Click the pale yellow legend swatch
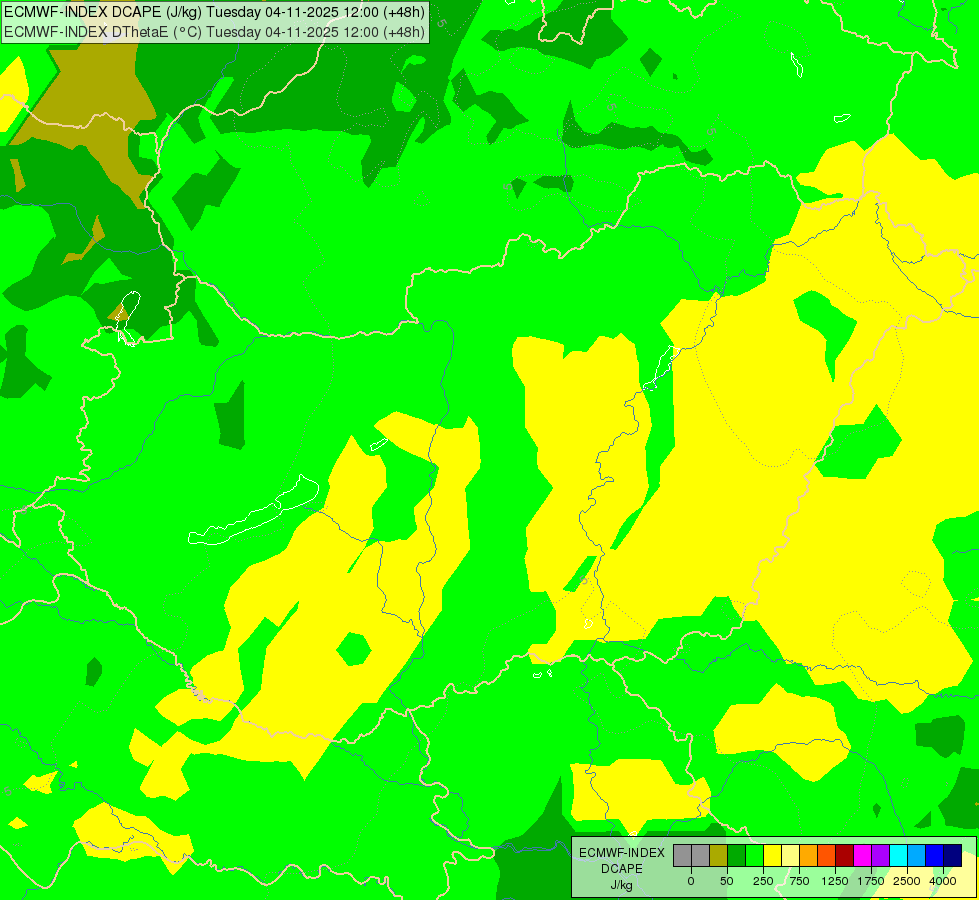979x900 pixels. point(790,856)
